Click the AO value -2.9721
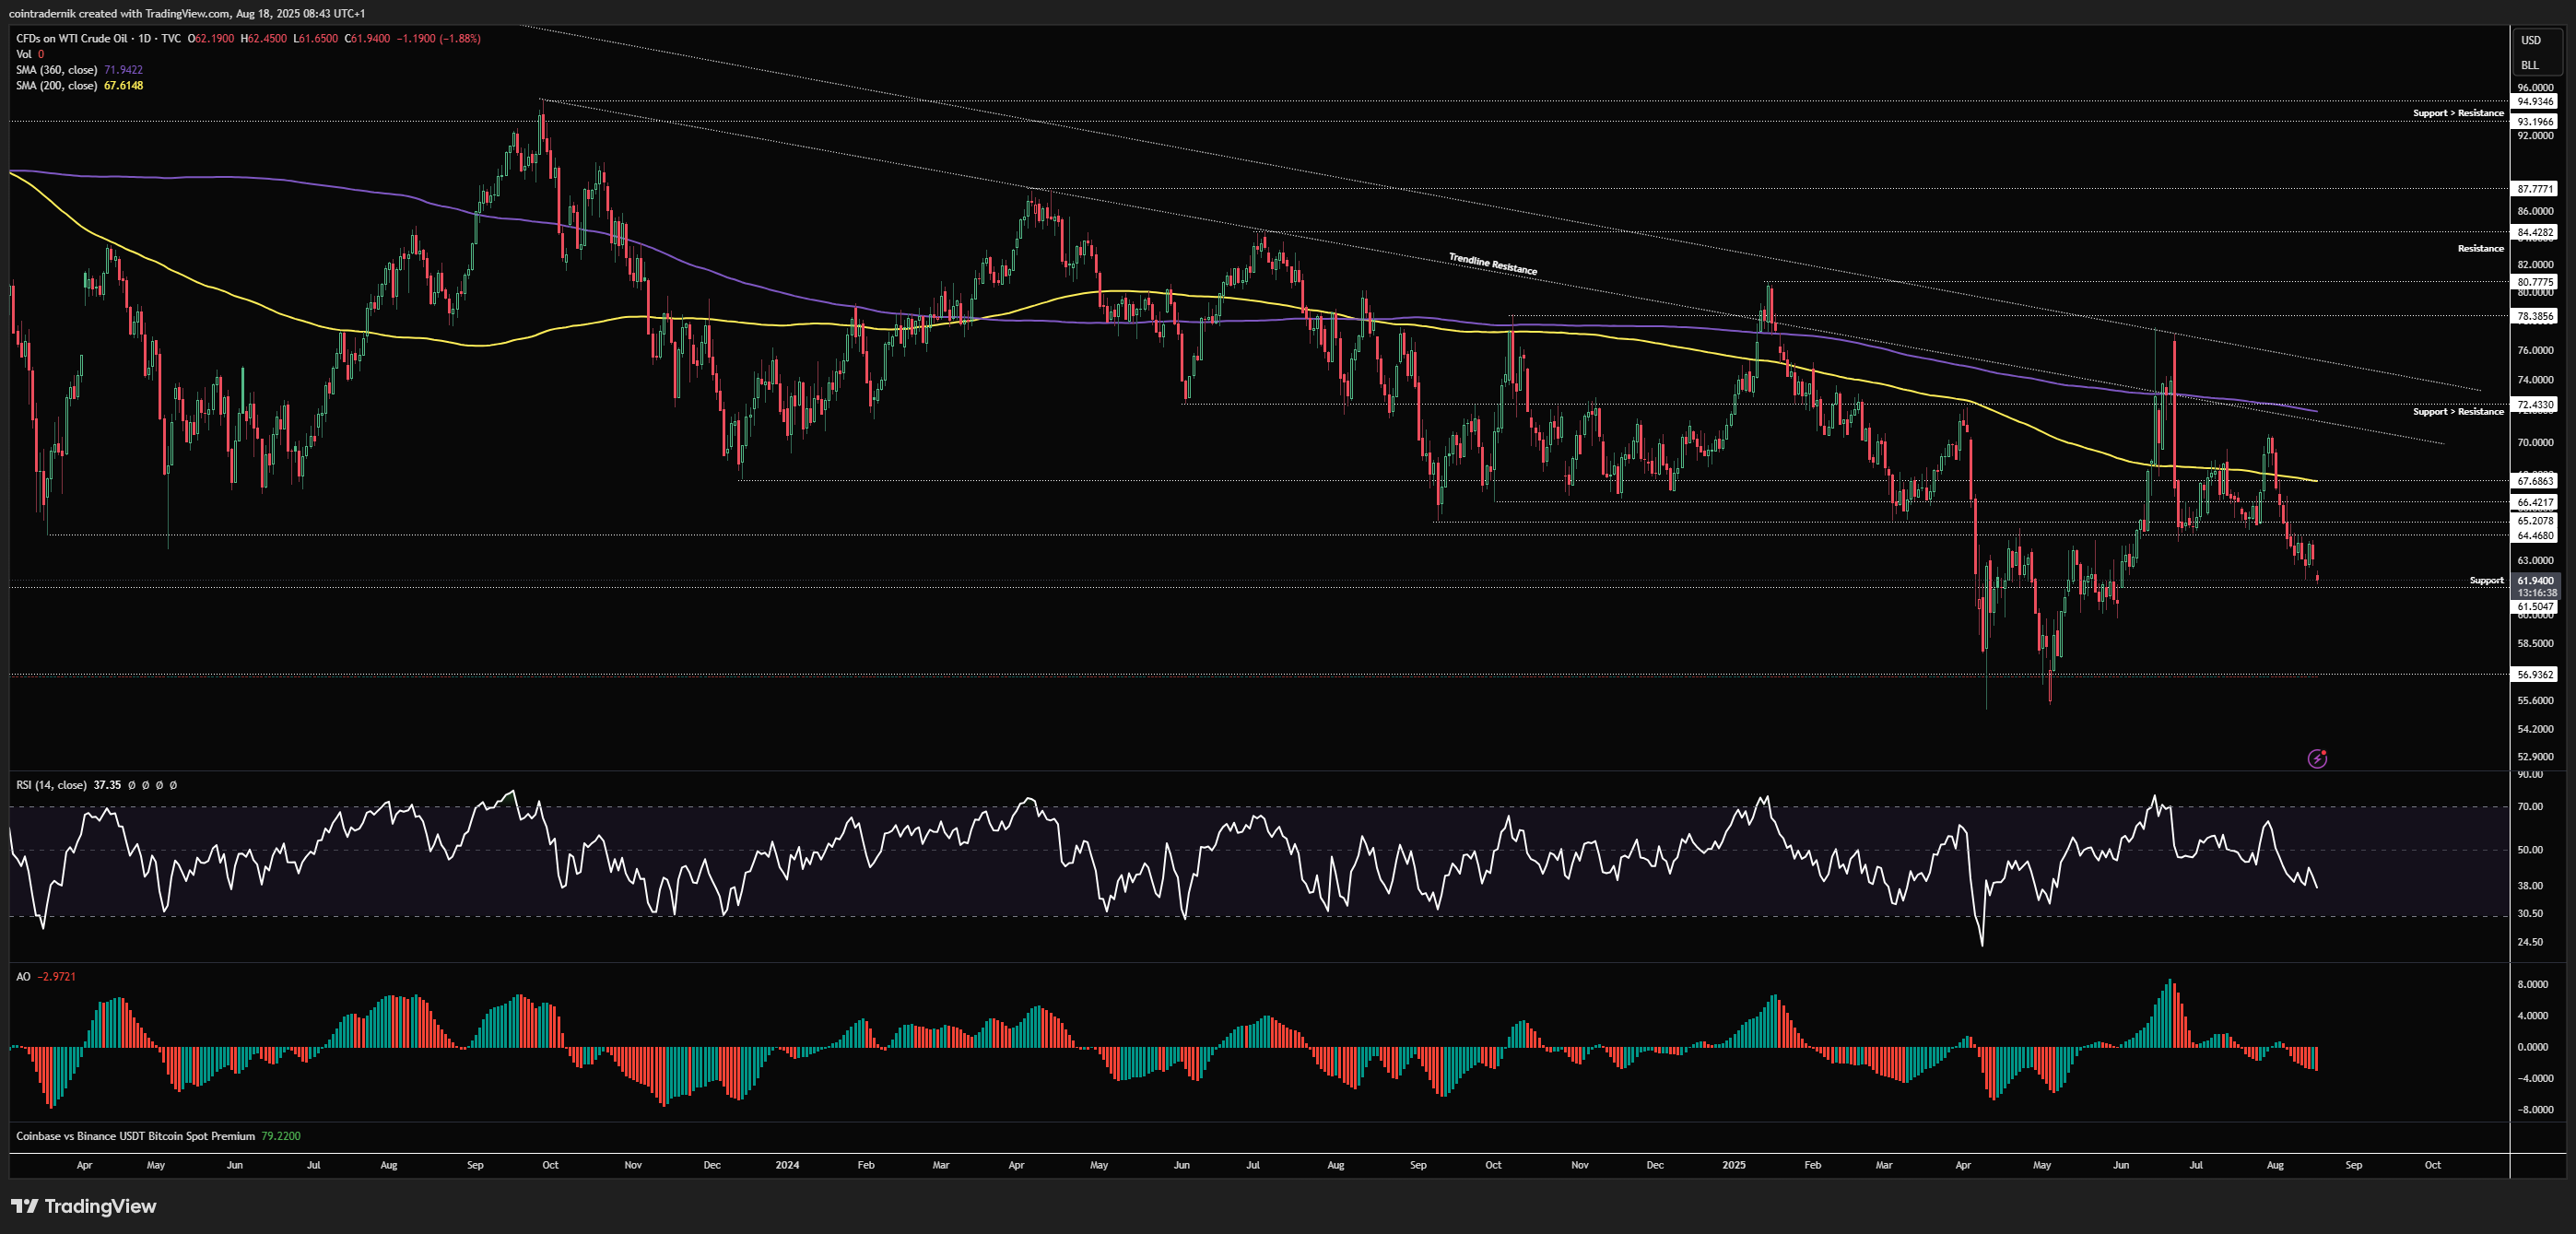Viewport: 2576px width, 1234px height. [x=56, y=977]
